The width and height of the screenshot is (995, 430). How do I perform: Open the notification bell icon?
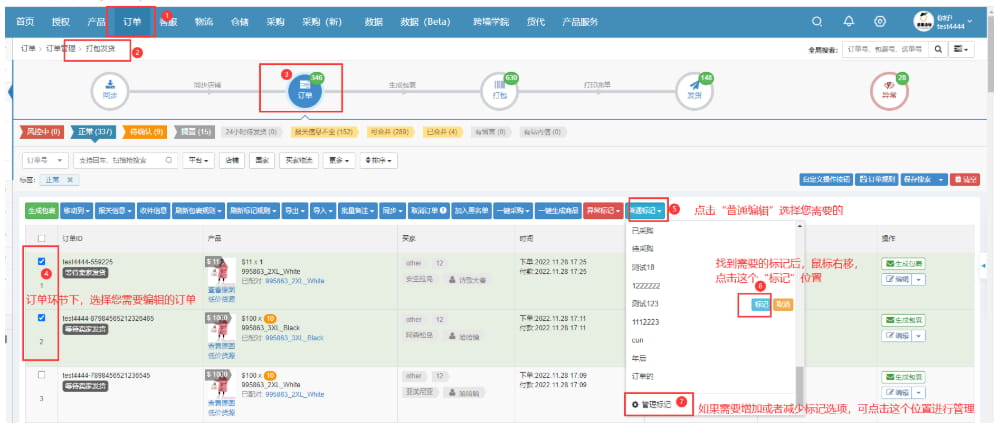pyautogui.click(x=849, y=21)
